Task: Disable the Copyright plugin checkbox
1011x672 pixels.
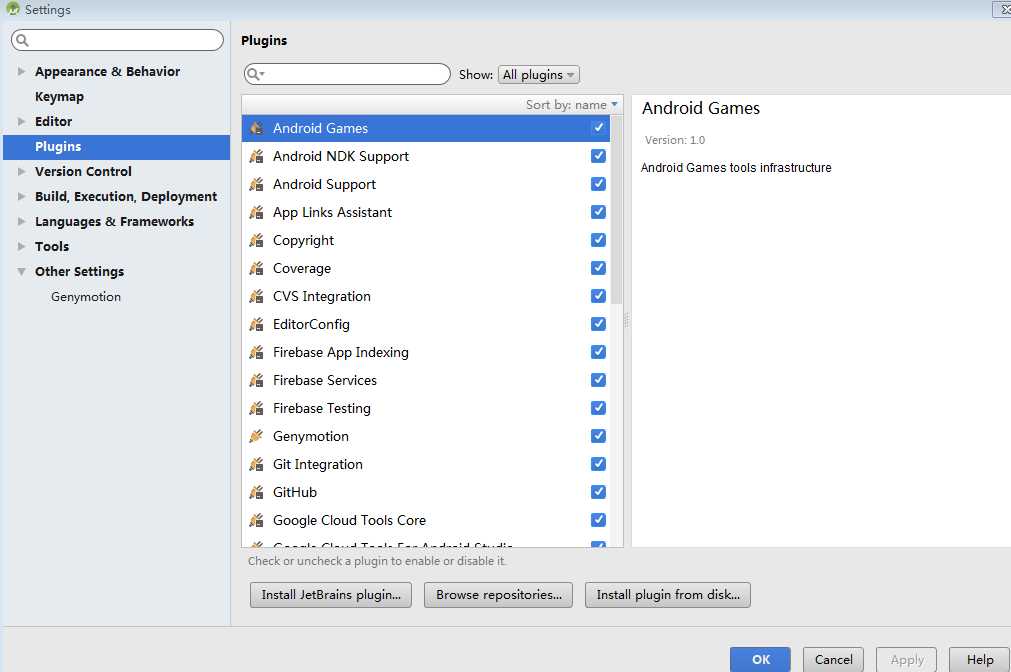Action: (x=598, y=240)
